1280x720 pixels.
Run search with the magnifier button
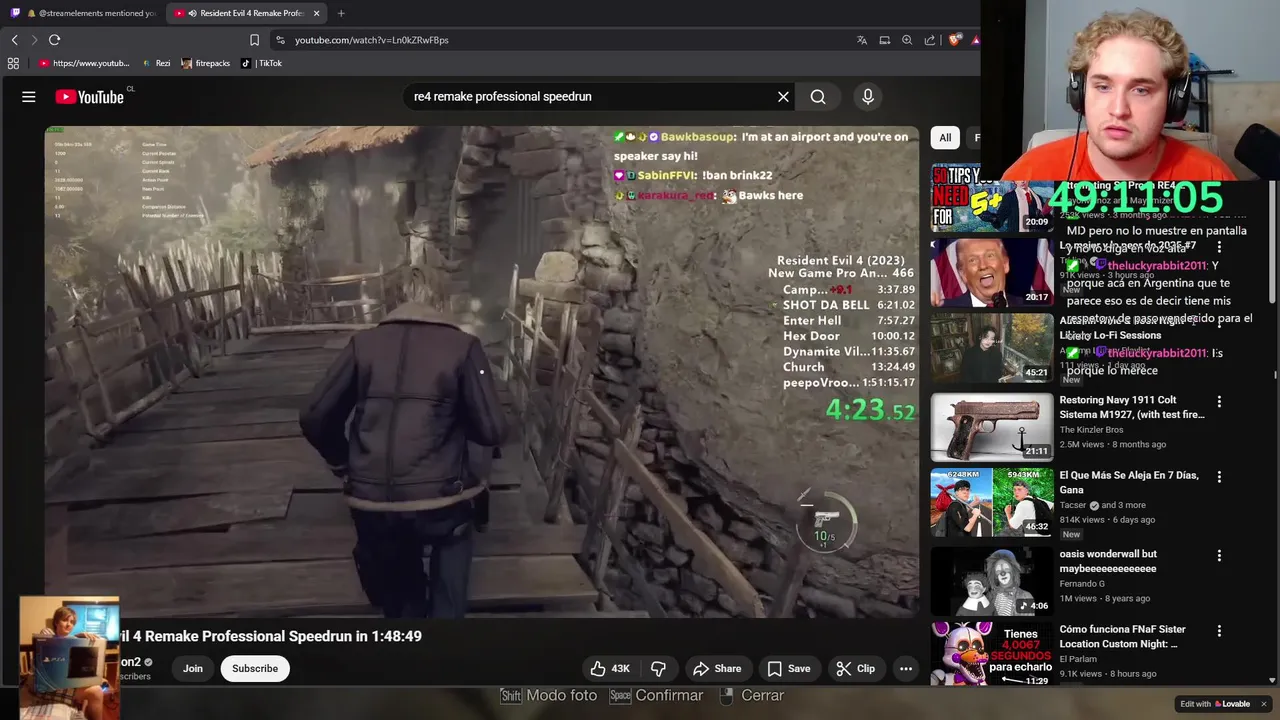818,97
